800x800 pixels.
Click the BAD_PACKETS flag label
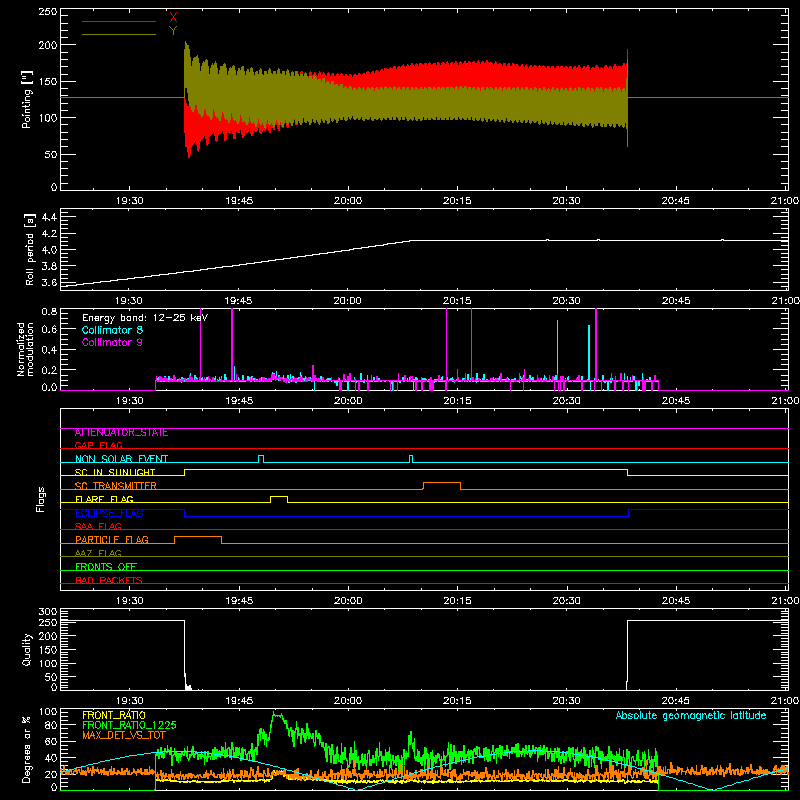coord(109,580)
